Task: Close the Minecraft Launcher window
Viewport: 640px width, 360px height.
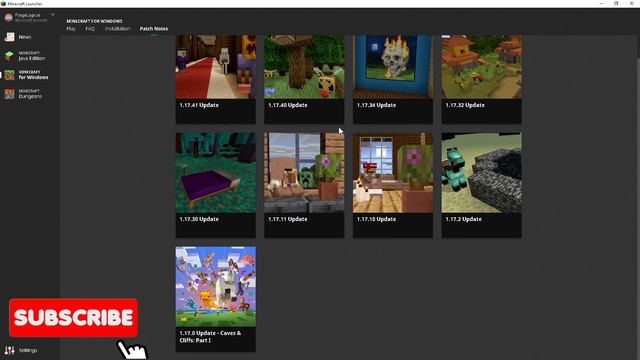Action: coord(631,3)
